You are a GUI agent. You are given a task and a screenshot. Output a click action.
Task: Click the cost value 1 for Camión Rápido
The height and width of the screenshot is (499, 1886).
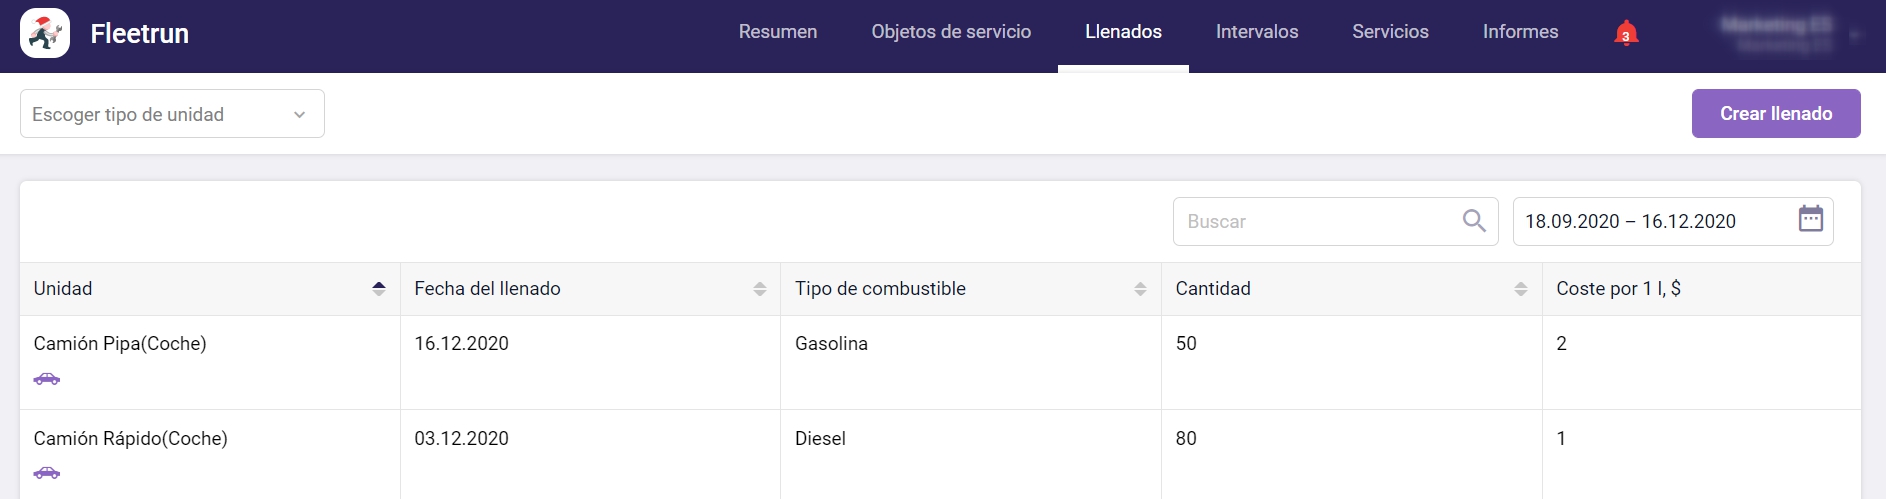click(x=1561, y=439)
